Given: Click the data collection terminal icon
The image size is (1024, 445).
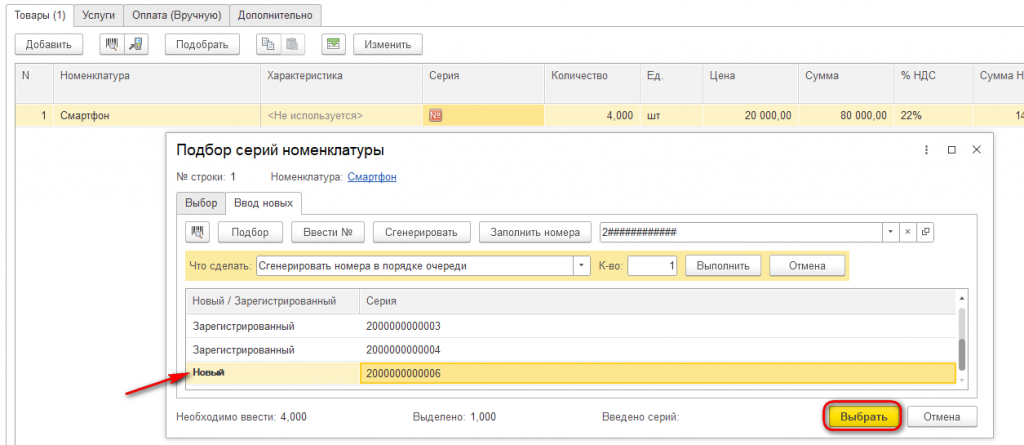Looking at the screenshot, I should click(x=136, y=44).
